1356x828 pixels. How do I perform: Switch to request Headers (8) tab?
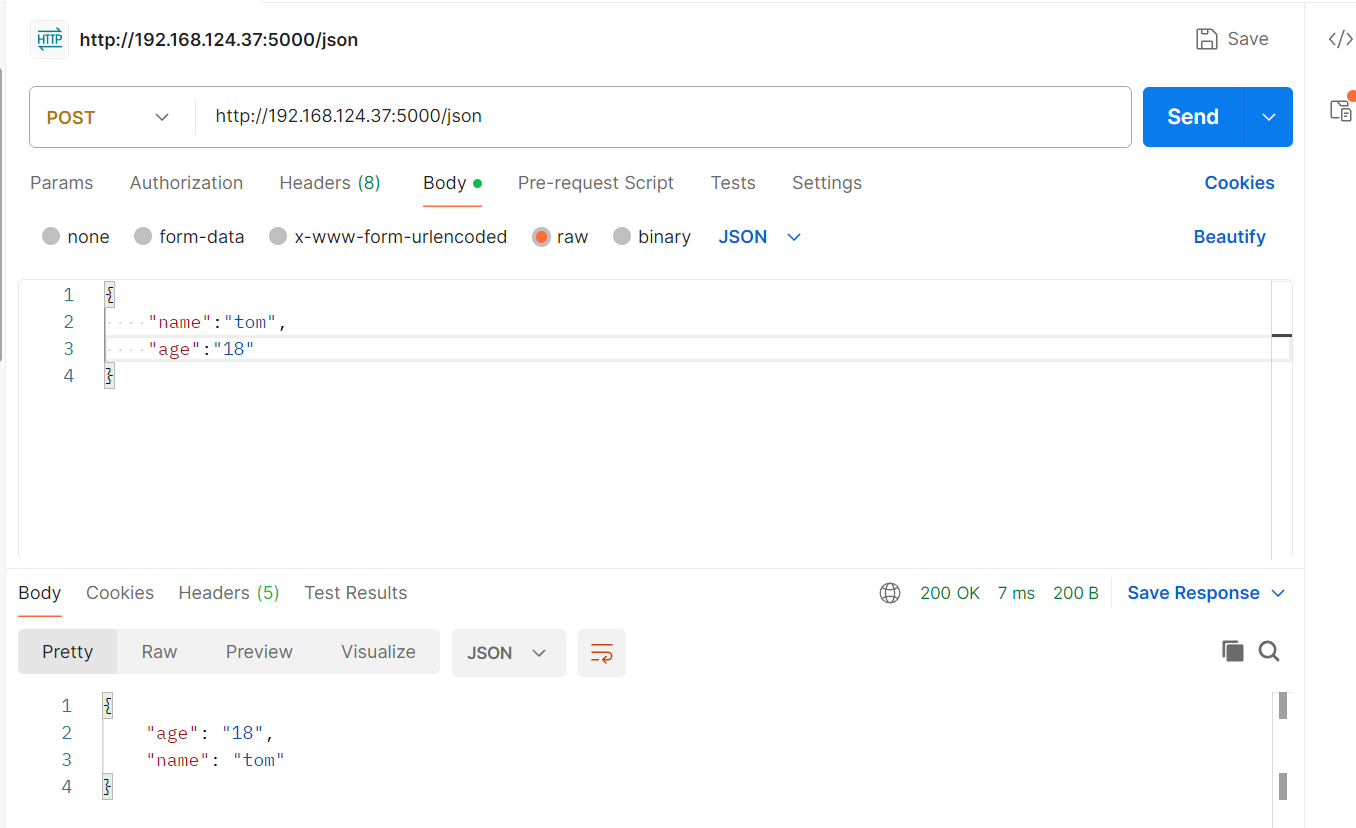tap(330, 183)
